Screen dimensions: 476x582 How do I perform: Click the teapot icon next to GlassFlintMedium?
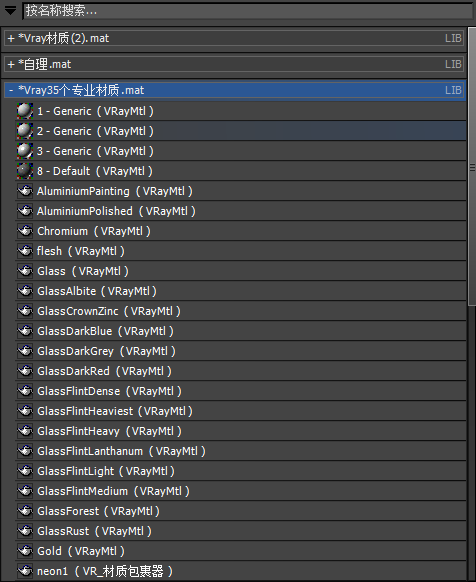[x=25, y=492]
